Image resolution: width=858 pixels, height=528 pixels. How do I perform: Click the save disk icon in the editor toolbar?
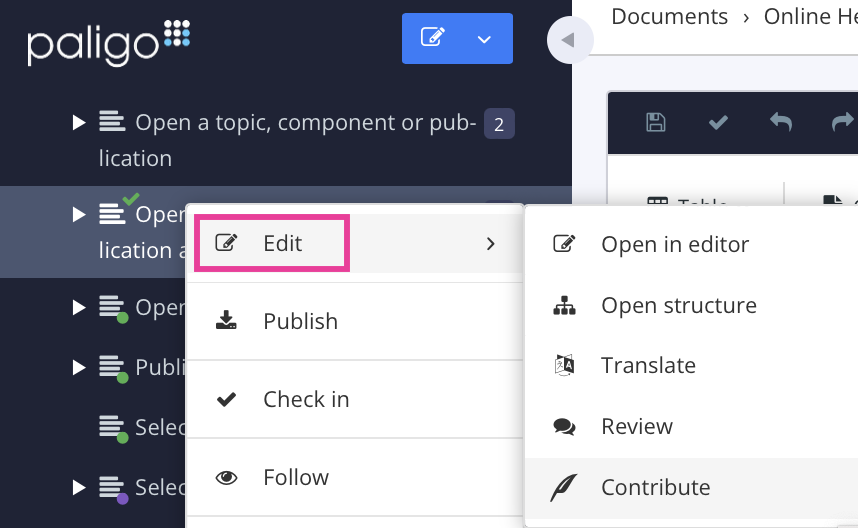click(x=656, y=123)
